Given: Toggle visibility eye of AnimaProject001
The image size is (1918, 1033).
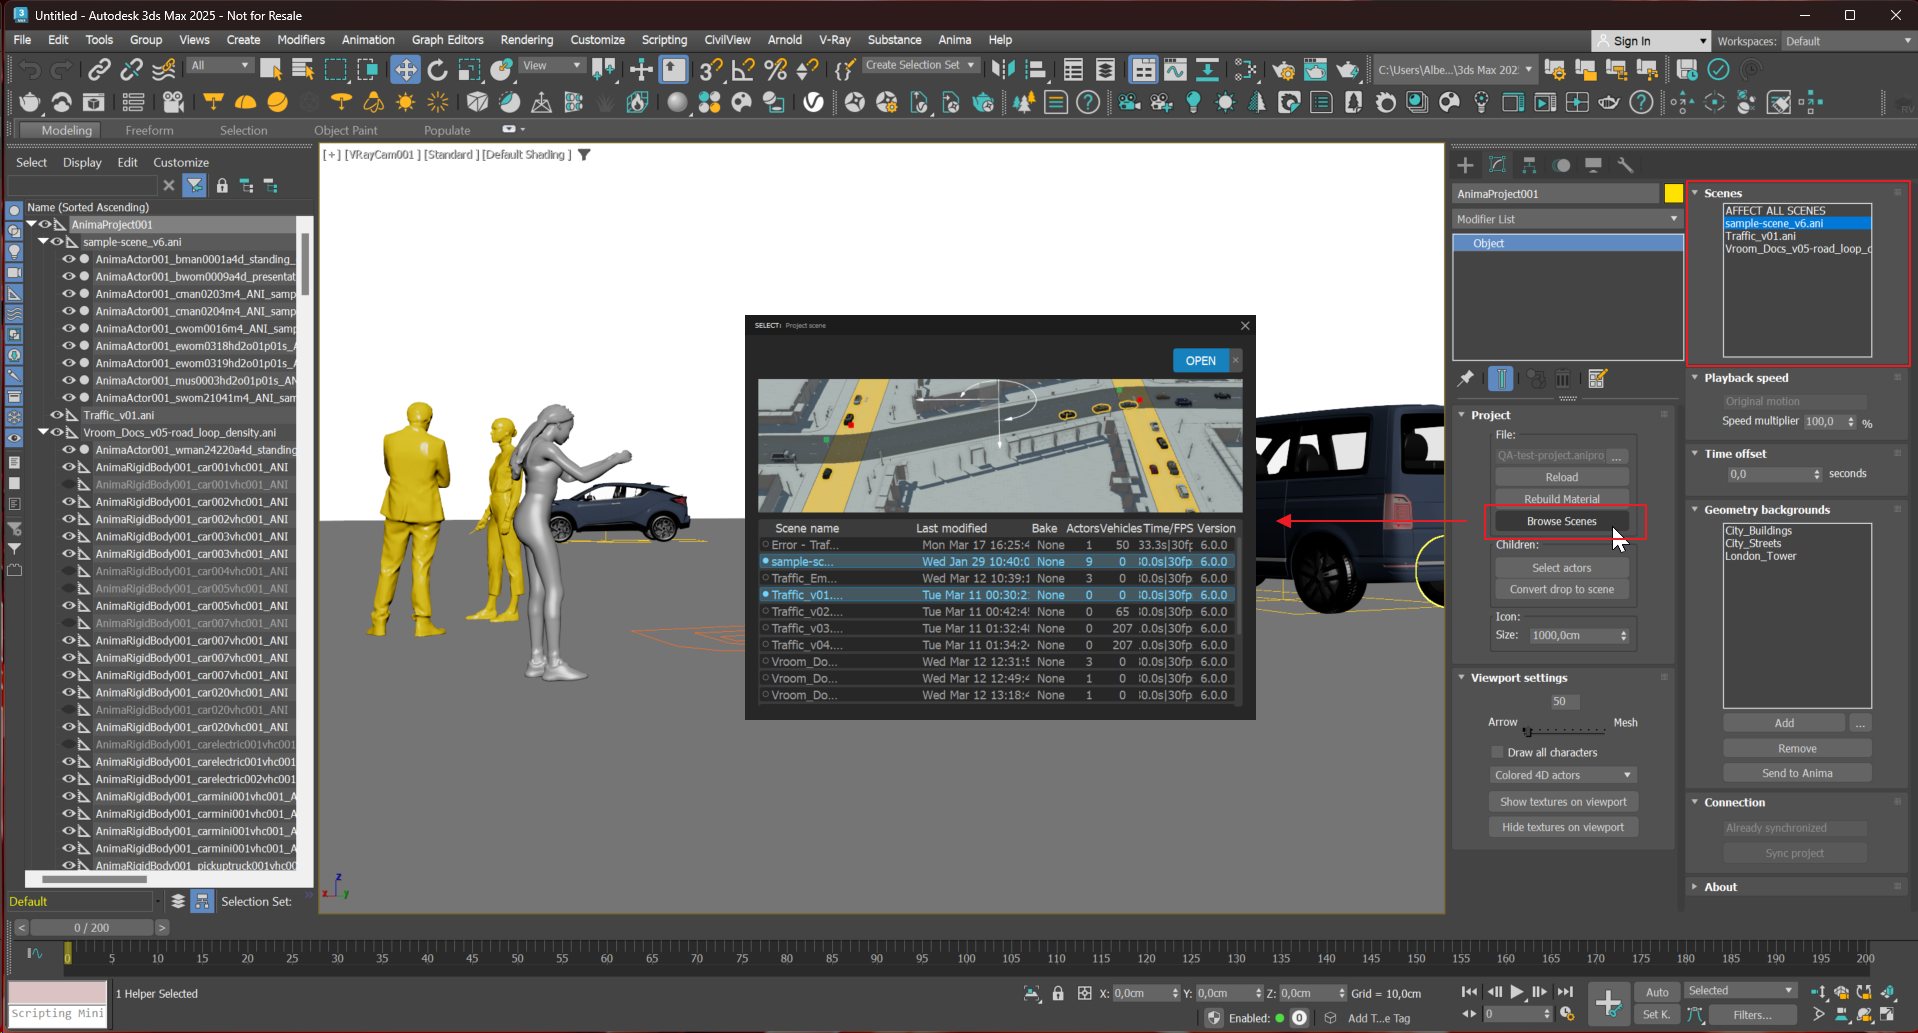Looking at the screenshot, I should (45, 225).
